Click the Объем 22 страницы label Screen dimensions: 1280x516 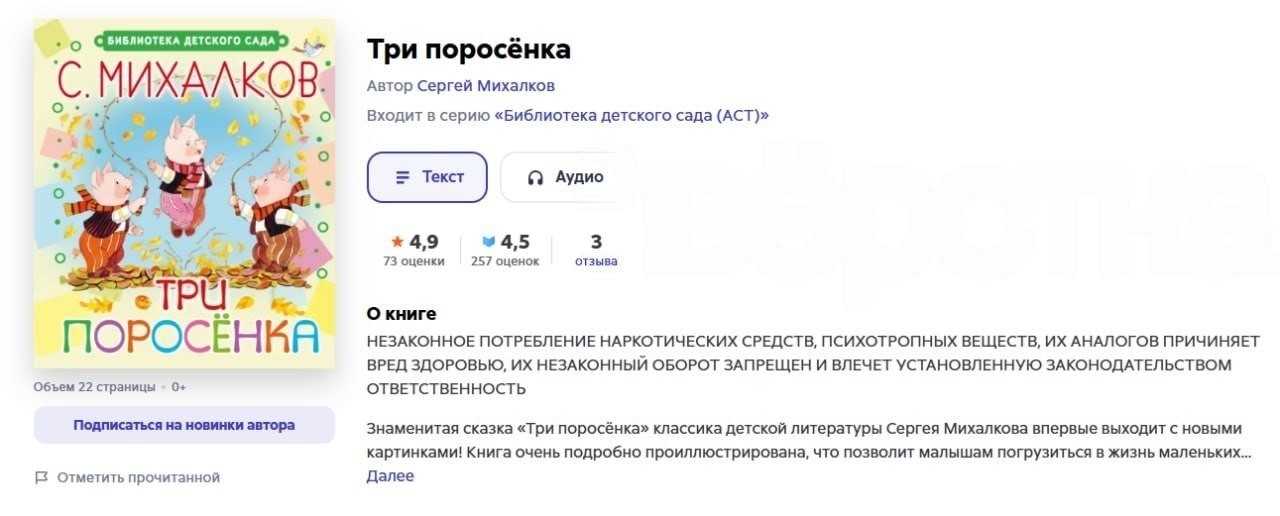click(x=95, y=386)
